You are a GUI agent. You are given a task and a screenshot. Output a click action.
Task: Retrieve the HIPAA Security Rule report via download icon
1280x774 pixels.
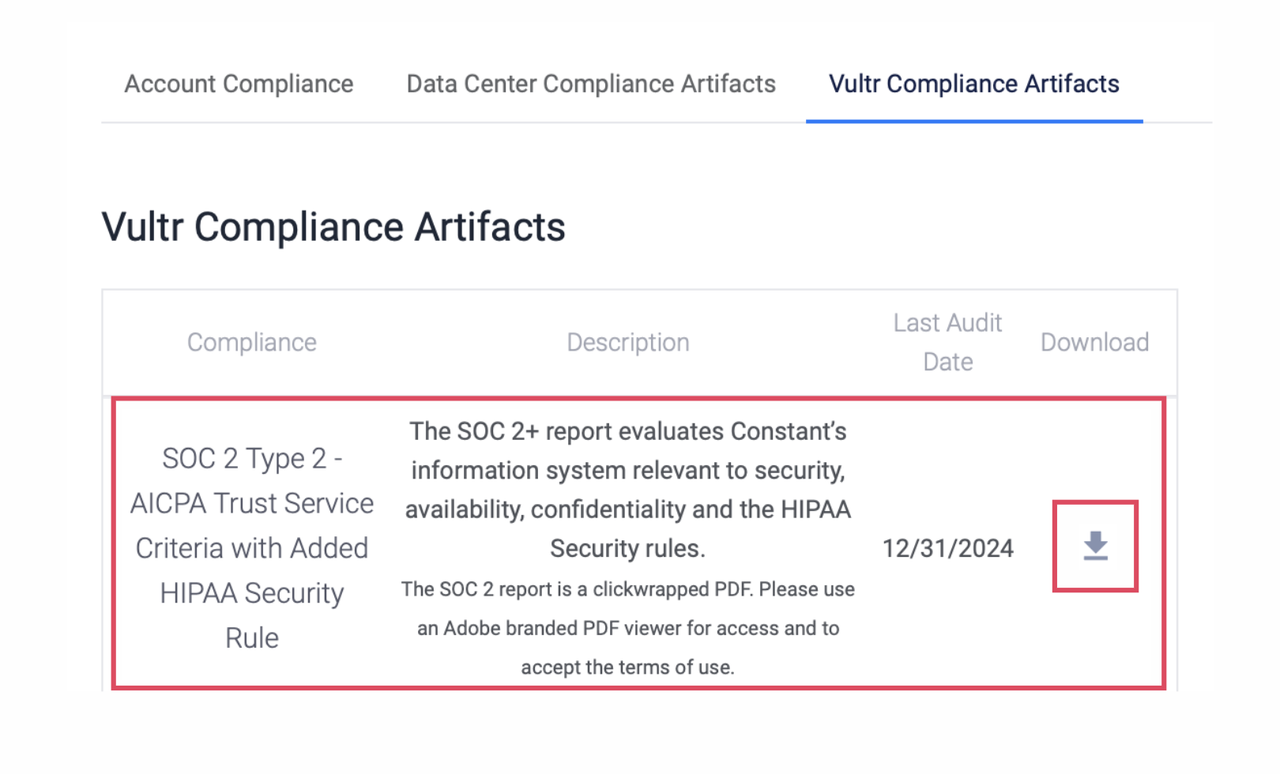1095,545
